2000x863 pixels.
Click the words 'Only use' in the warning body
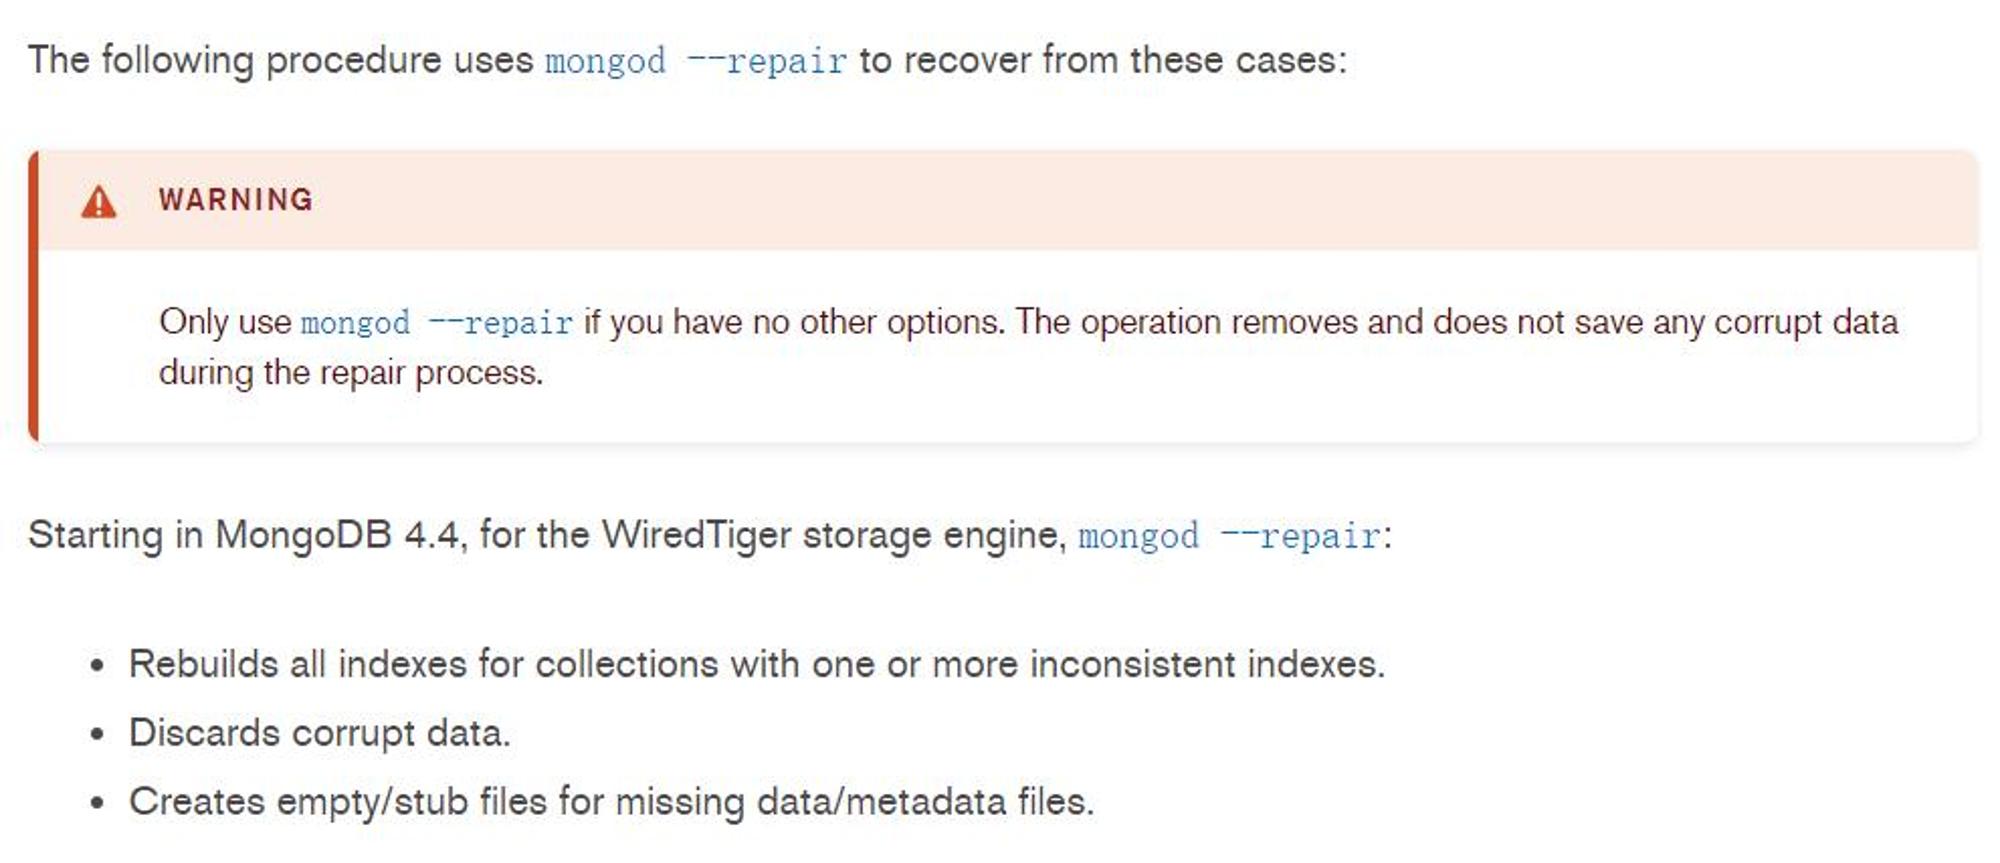(x=225, y=323)
